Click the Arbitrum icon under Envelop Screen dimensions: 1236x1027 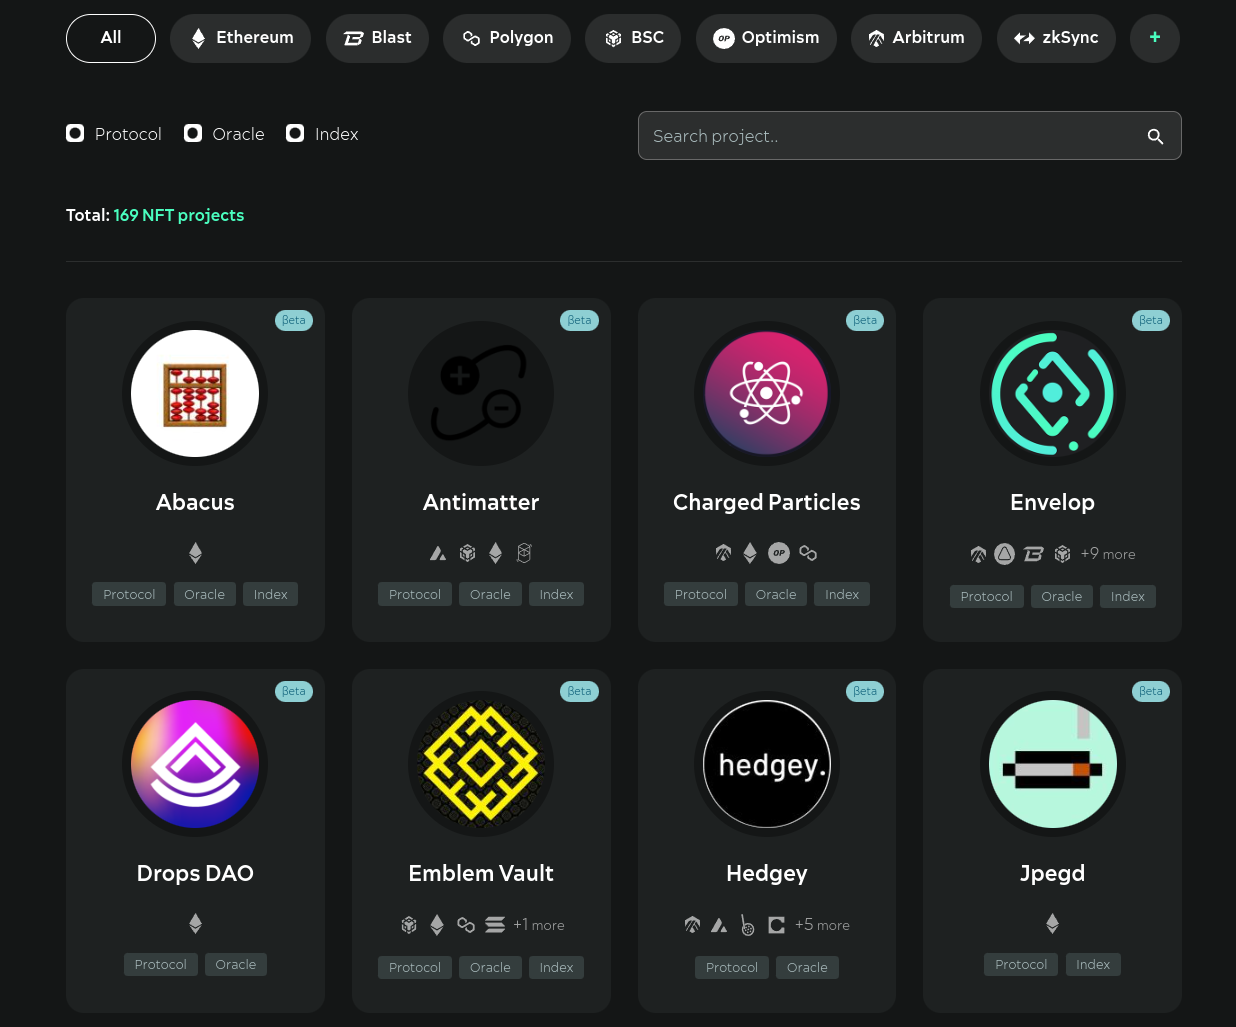coord(978,554)
